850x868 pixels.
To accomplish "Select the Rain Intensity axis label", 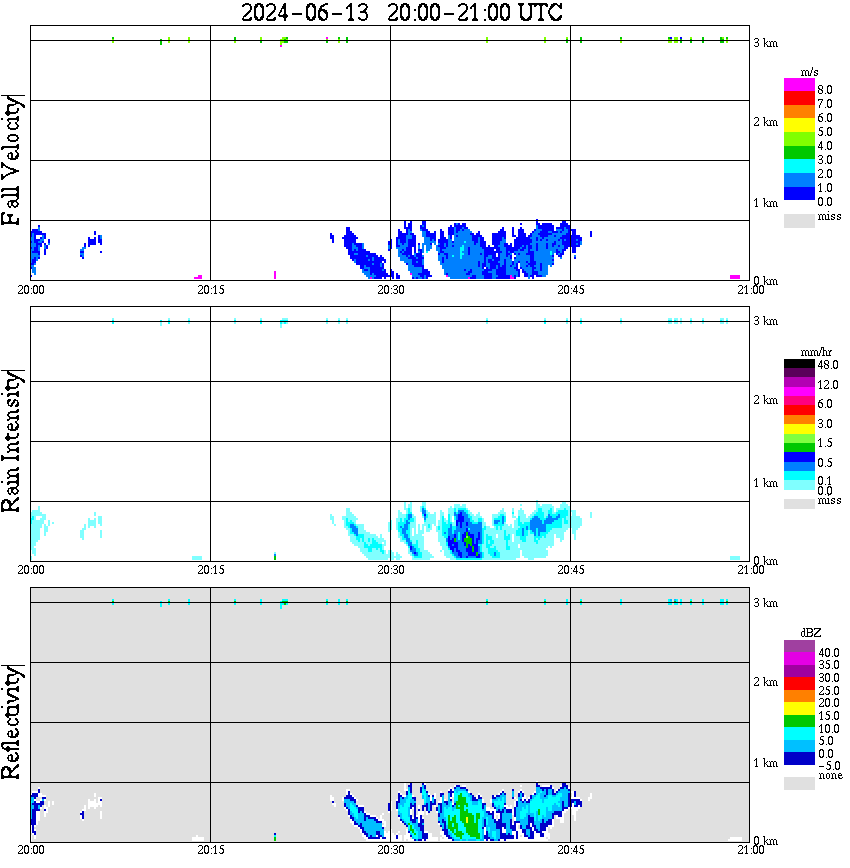I will point(12,441).
